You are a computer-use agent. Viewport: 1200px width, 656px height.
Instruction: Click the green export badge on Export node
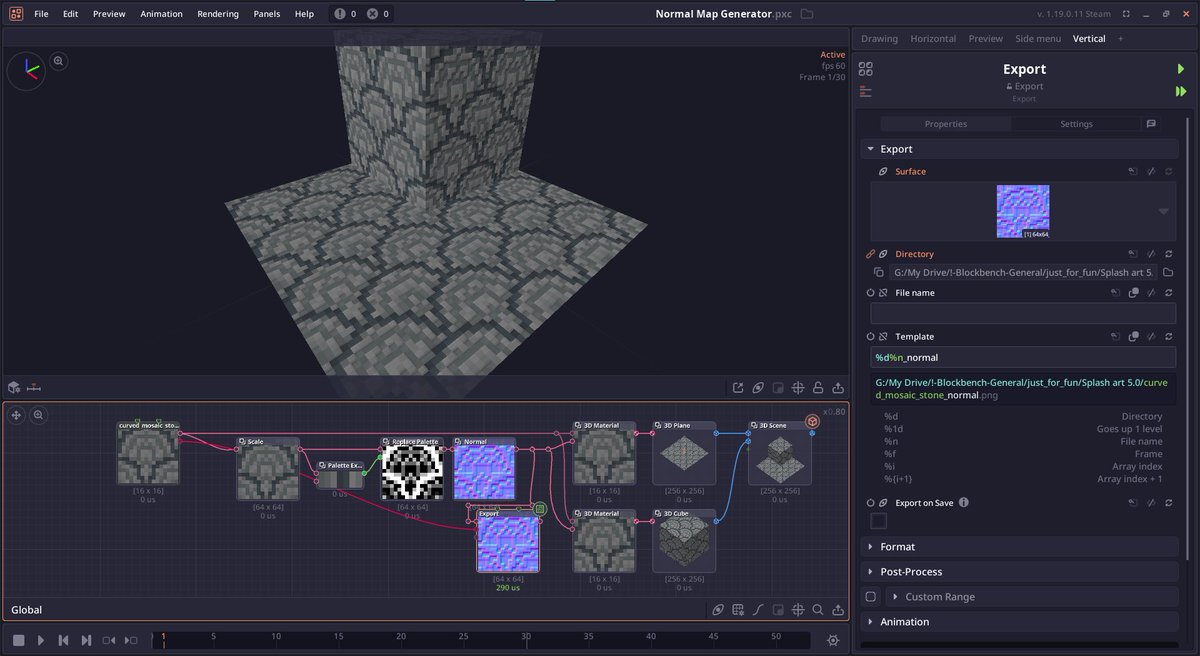click(540, 509)
